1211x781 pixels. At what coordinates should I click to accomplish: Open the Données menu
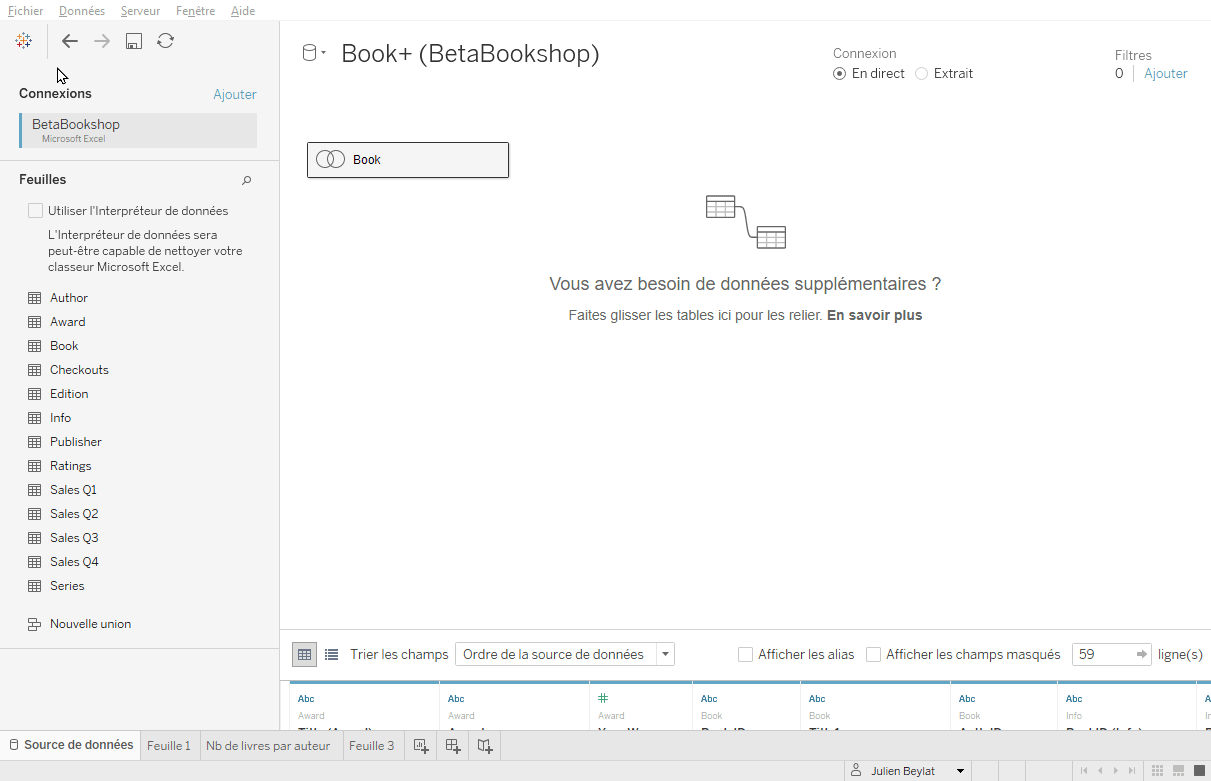pyautogui.click(x=81, y=11)
